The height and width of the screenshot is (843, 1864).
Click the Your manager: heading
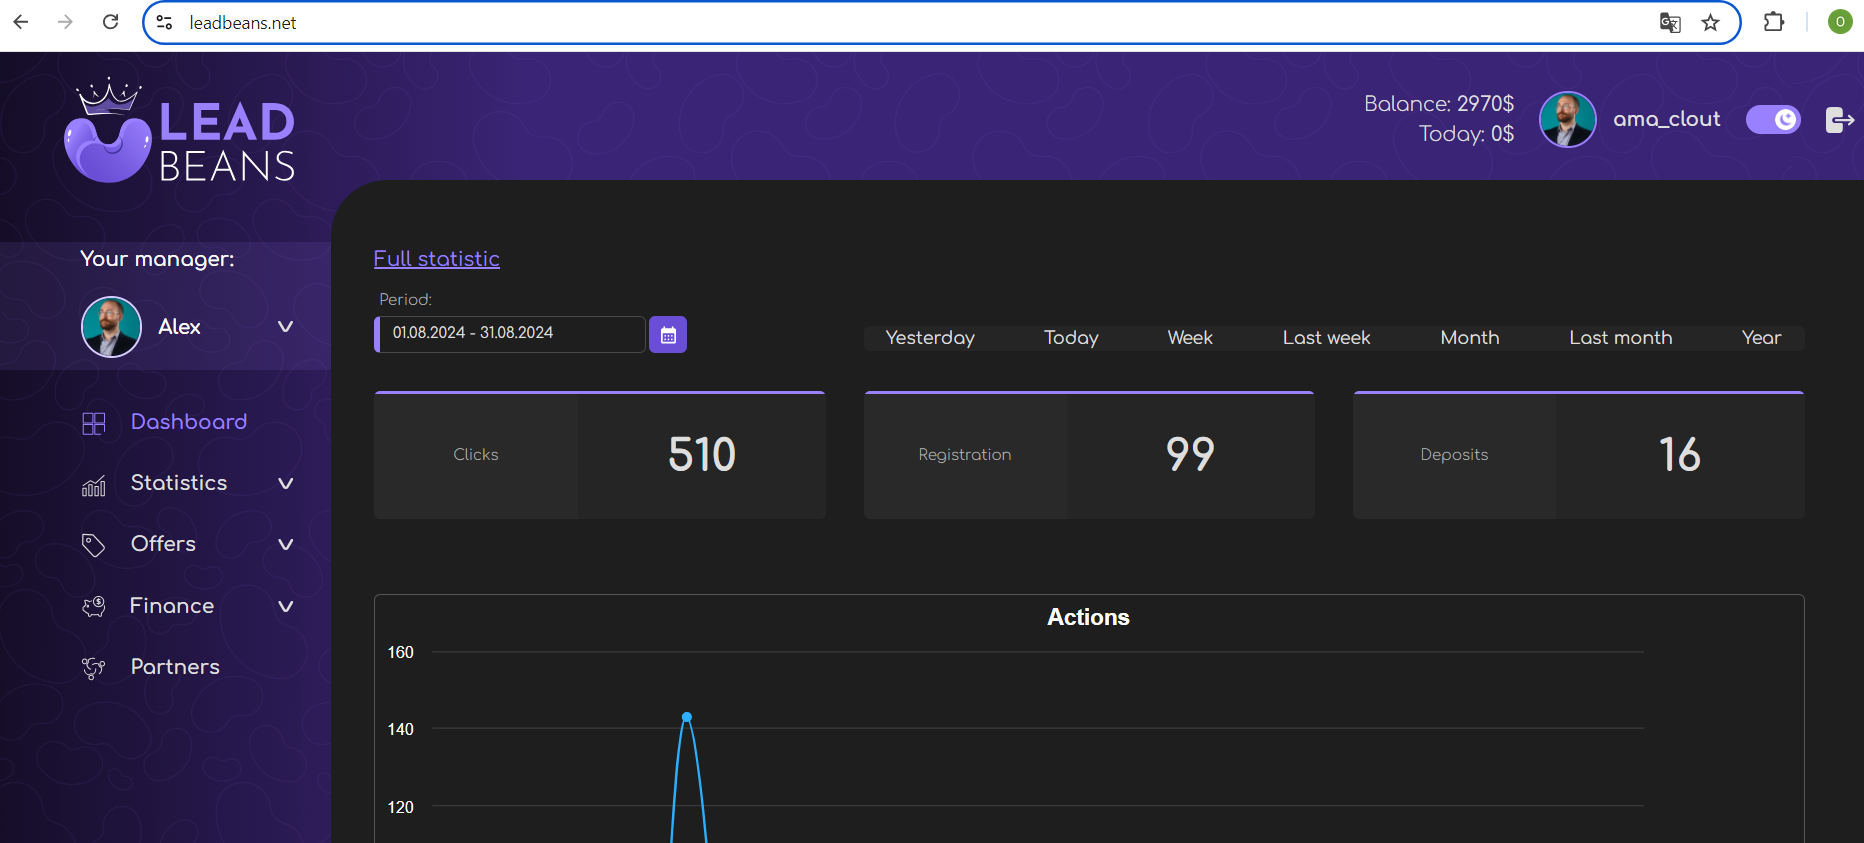coord(157,259)
